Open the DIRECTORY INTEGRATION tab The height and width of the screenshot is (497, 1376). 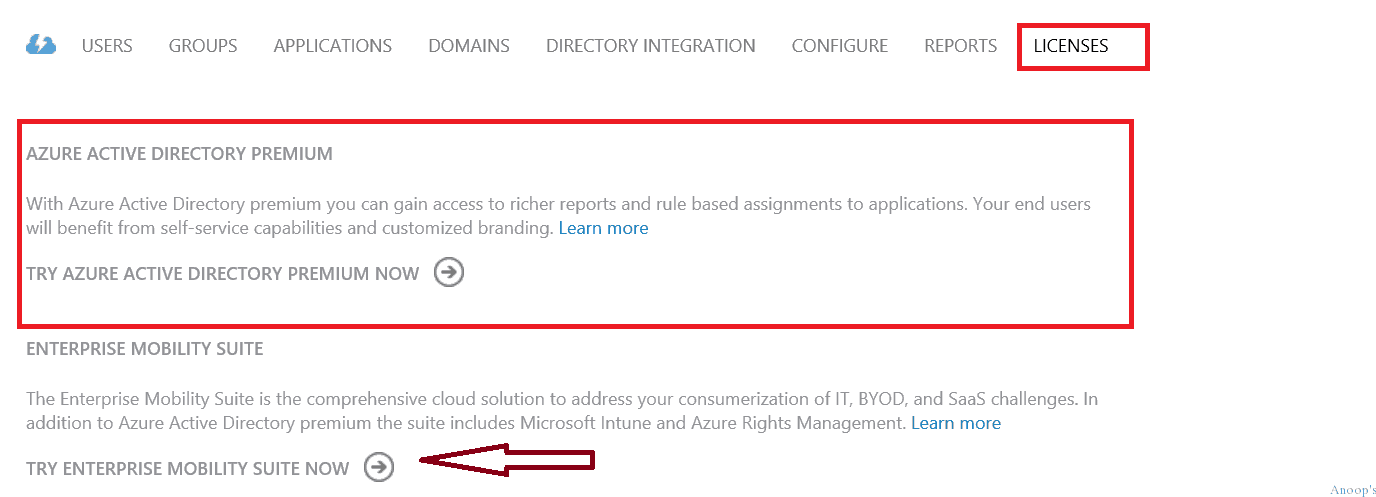point(651,46)
